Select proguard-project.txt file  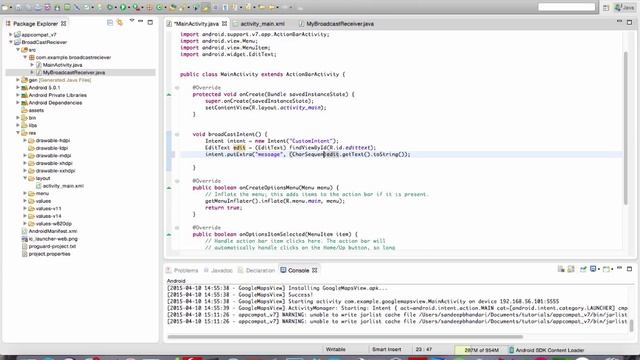(x=52, y=246)
